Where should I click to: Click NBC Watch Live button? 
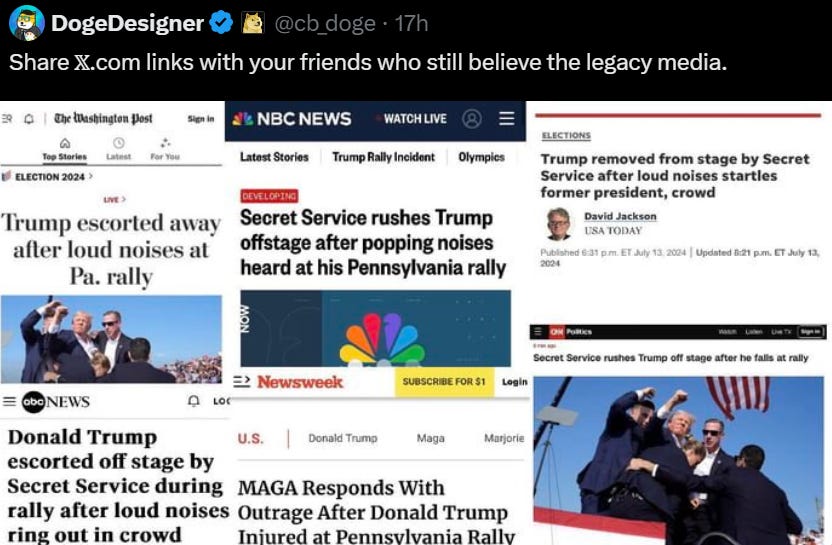click(x=412, y=118)
